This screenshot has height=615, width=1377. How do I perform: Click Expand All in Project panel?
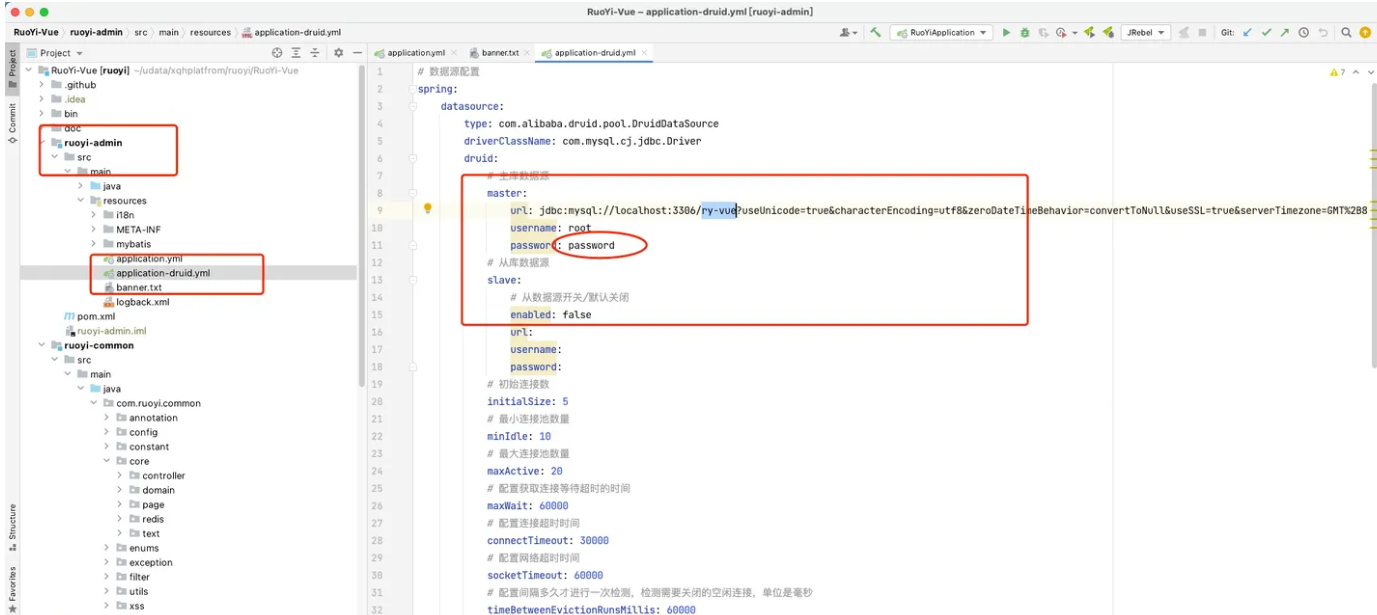[x=296, y=53]
